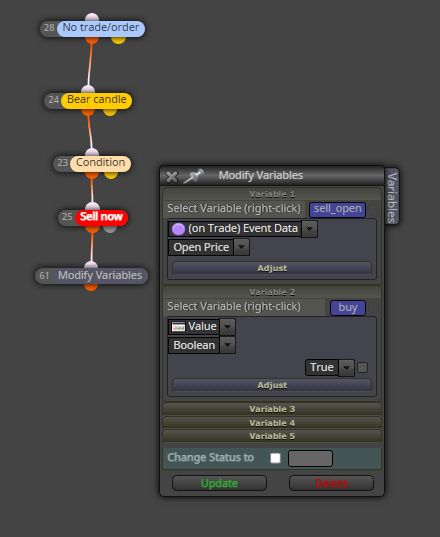Open the True value dropdown
Image resolution: width=440 pixels, height=537 pixels.
(347, 367)
